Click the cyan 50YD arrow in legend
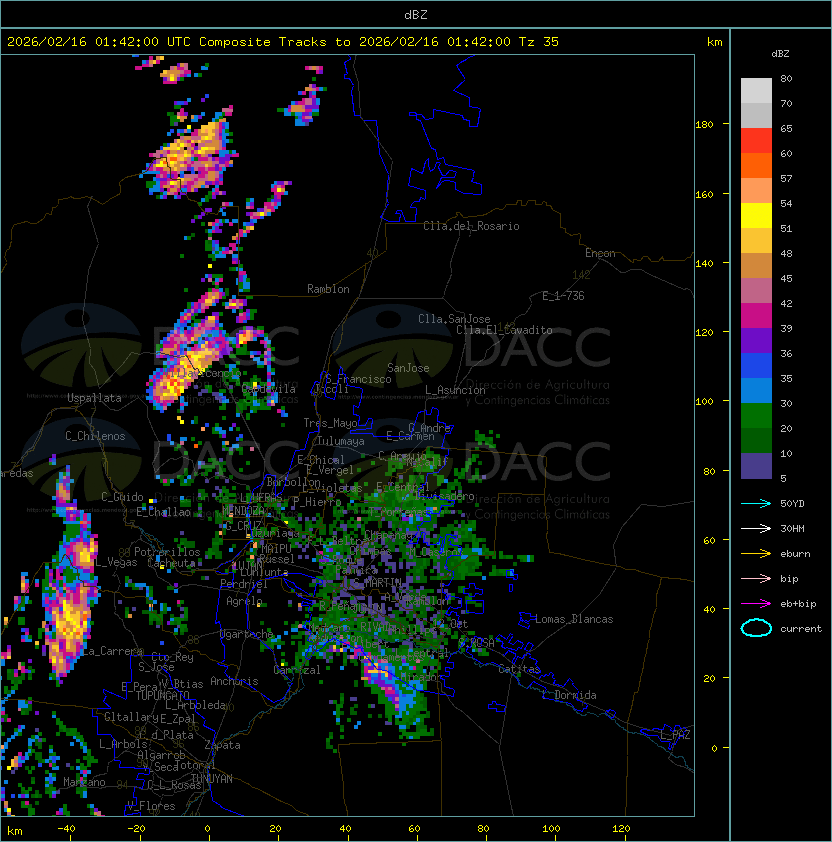The height and width of the screenshot is (842, 832). (x=756, y=503)
